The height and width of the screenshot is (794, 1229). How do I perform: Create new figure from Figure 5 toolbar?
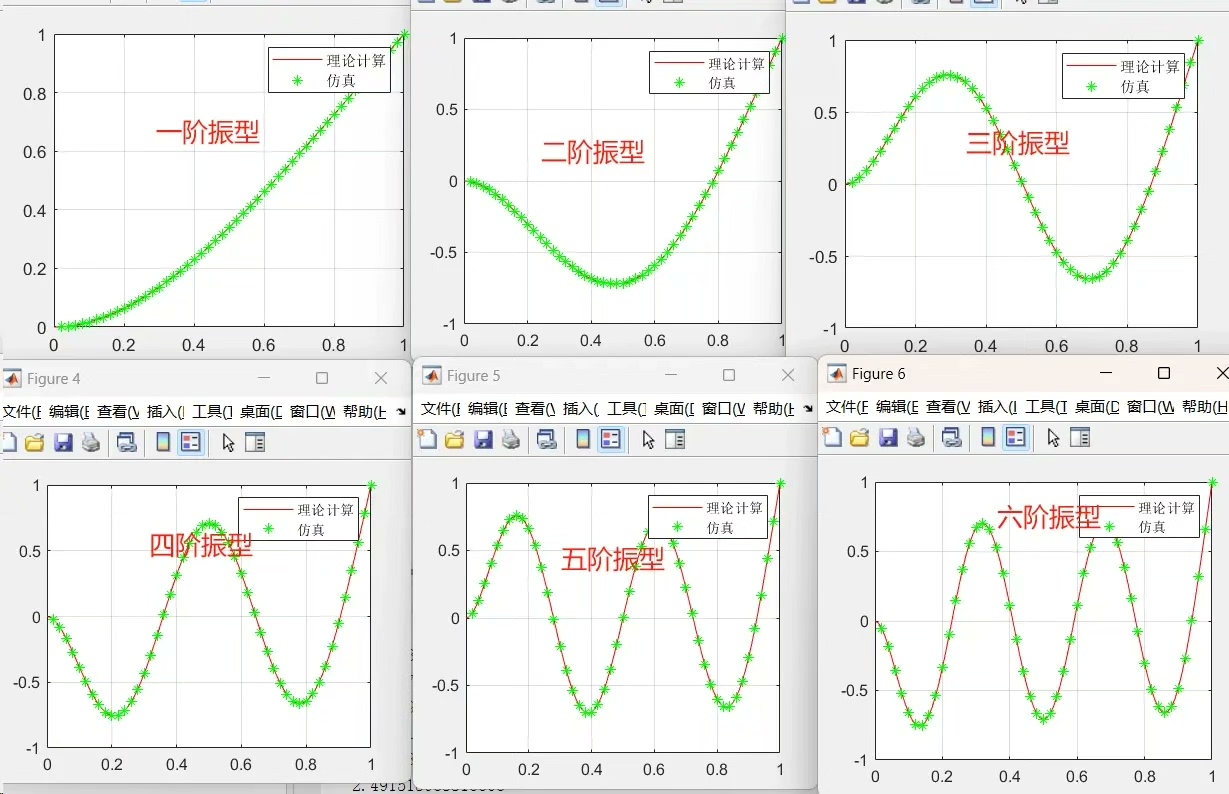tap(427, 438)
